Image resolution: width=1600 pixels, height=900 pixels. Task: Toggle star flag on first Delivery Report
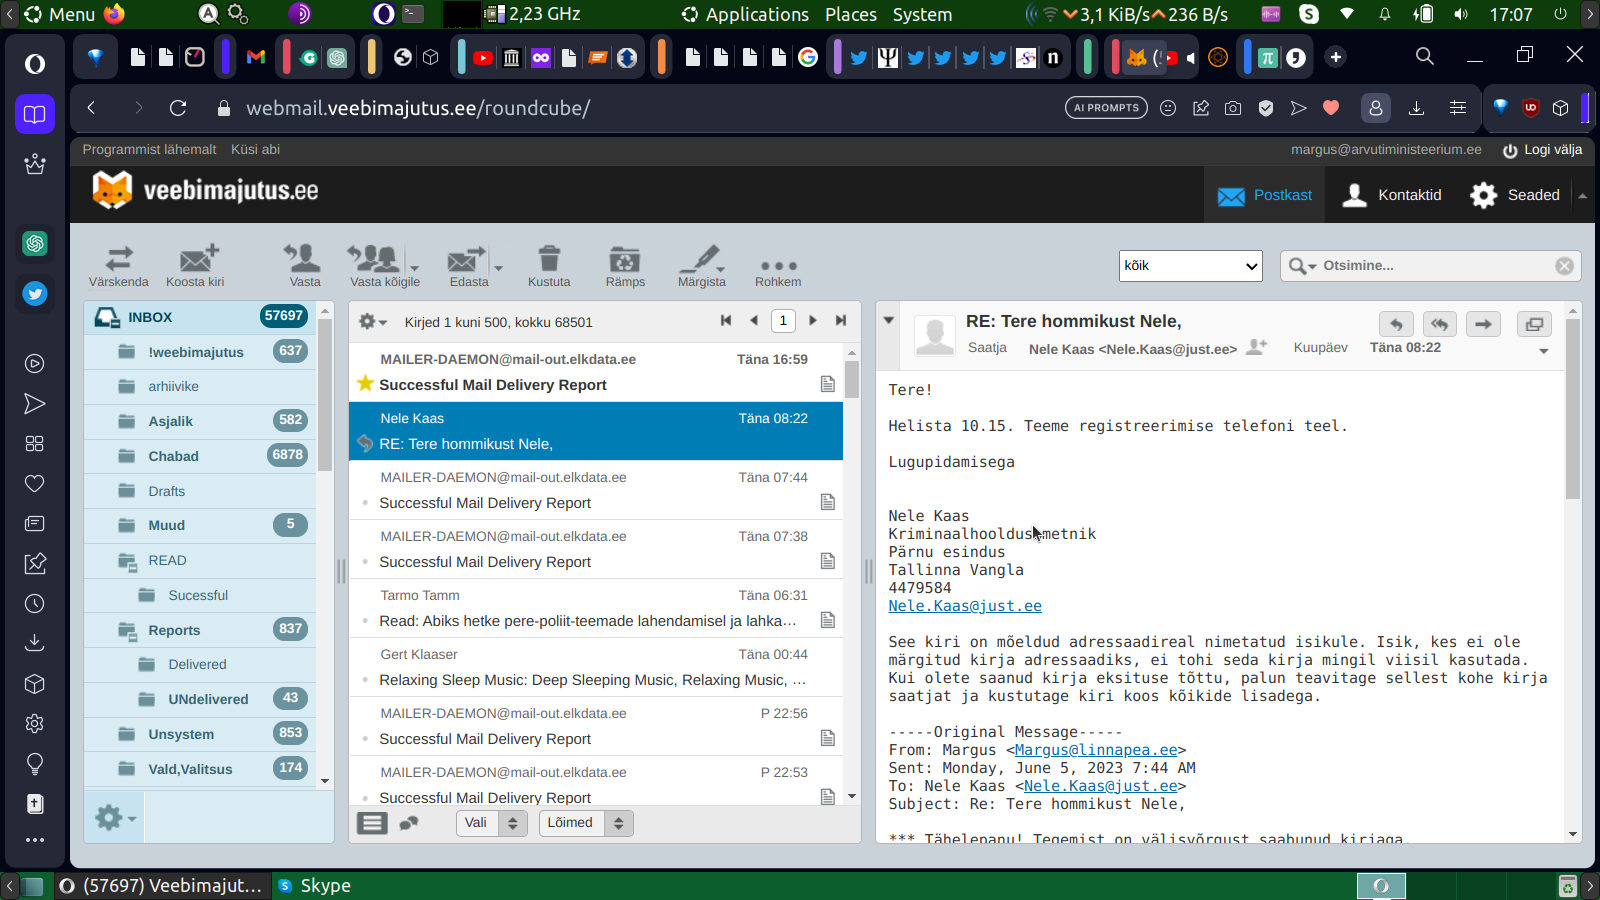pyautogui.click(x=365, y=384)
